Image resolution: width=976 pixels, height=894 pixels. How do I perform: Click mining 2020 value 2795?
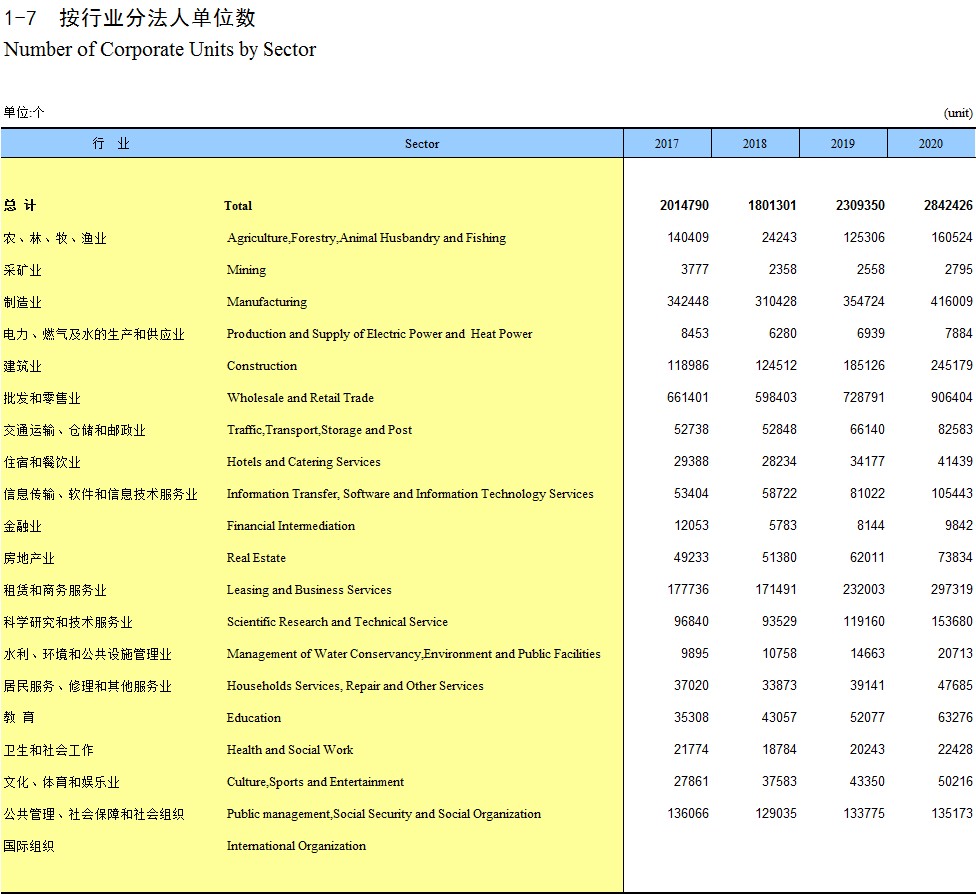pyautogui.click(x=959, y=270)
